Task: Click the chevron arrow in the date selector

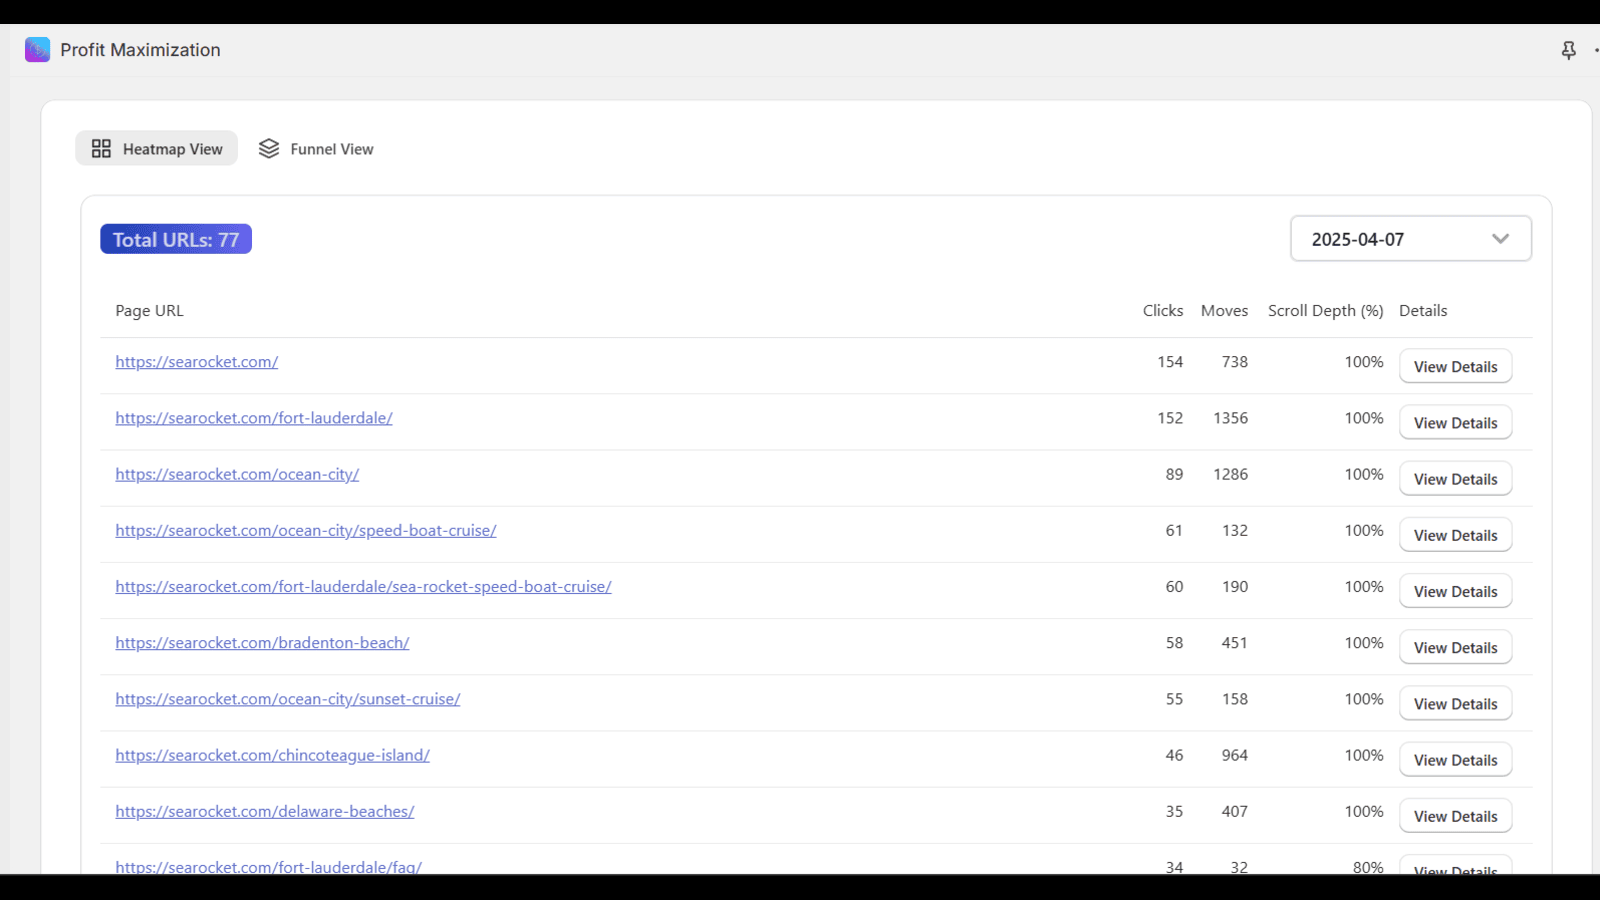Action: coord(1500,239)
